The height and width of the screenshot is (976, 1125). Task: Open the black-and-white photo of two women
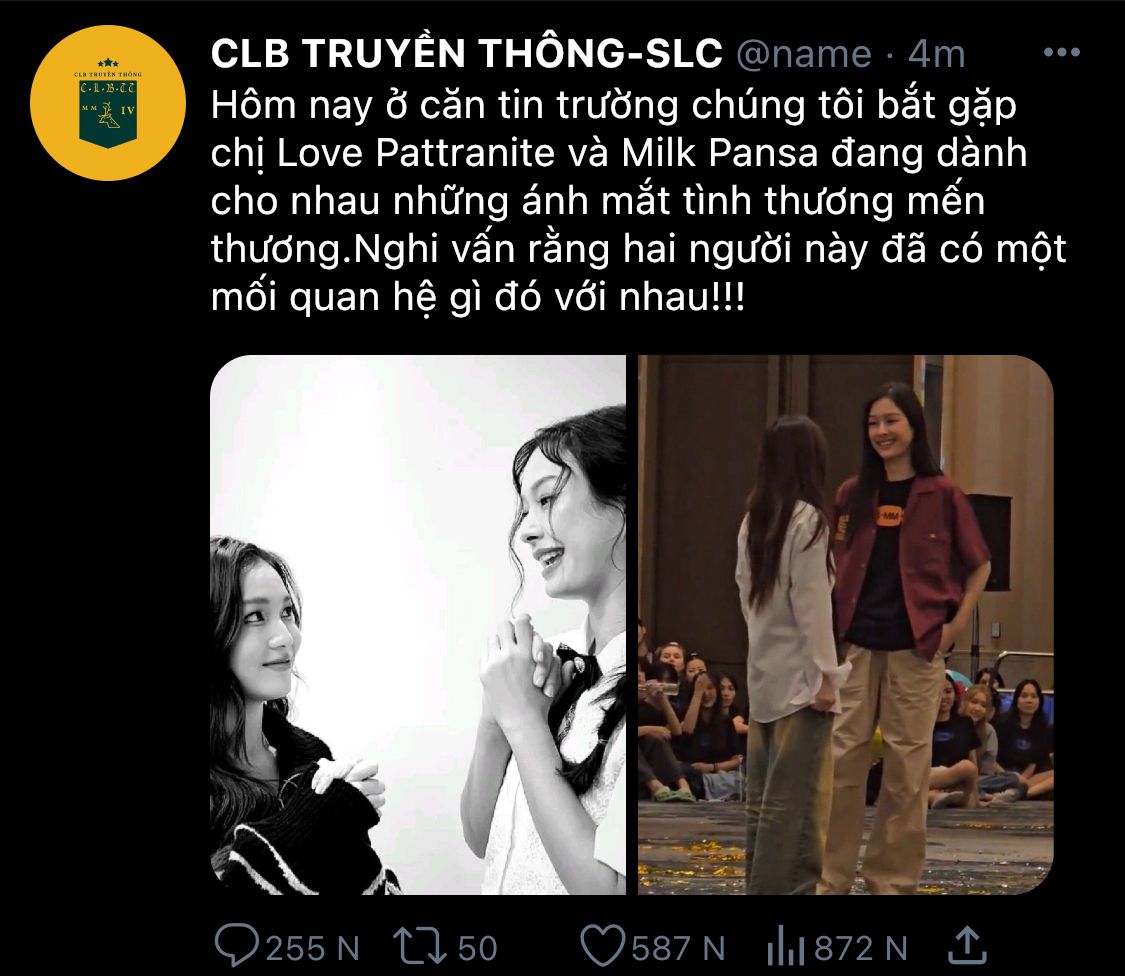pyautogui.click(x=418, y=624)
